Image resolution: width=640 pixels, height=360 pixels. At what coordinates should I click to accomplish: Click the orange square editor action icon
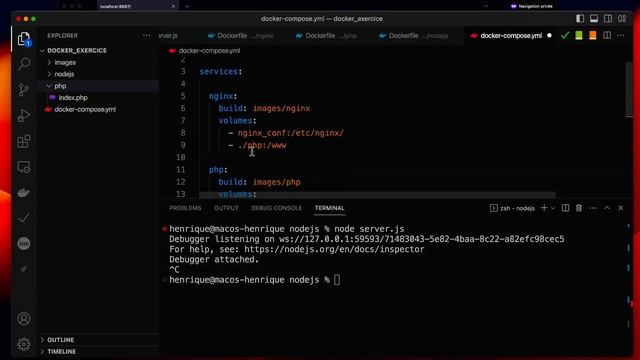tap(593, 36)
